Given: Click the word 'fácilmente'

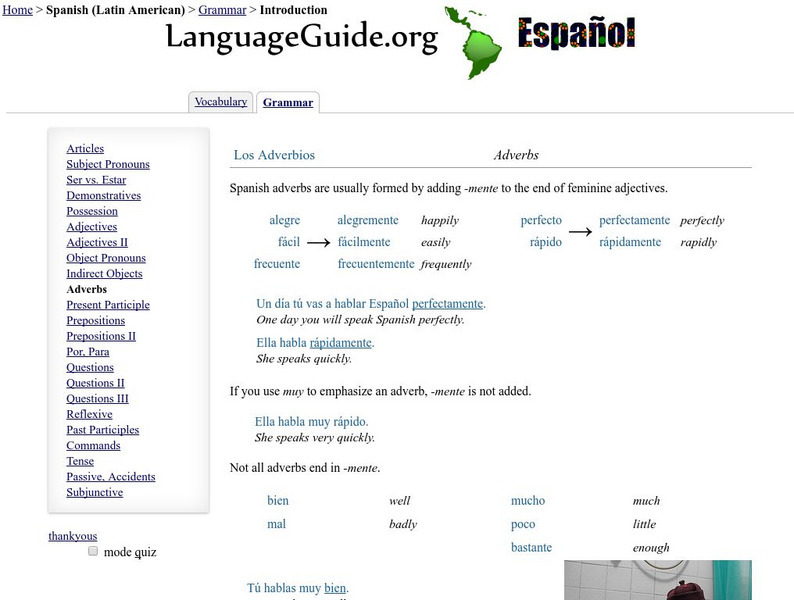Looking at the screenshot, I should coord(364,242).
